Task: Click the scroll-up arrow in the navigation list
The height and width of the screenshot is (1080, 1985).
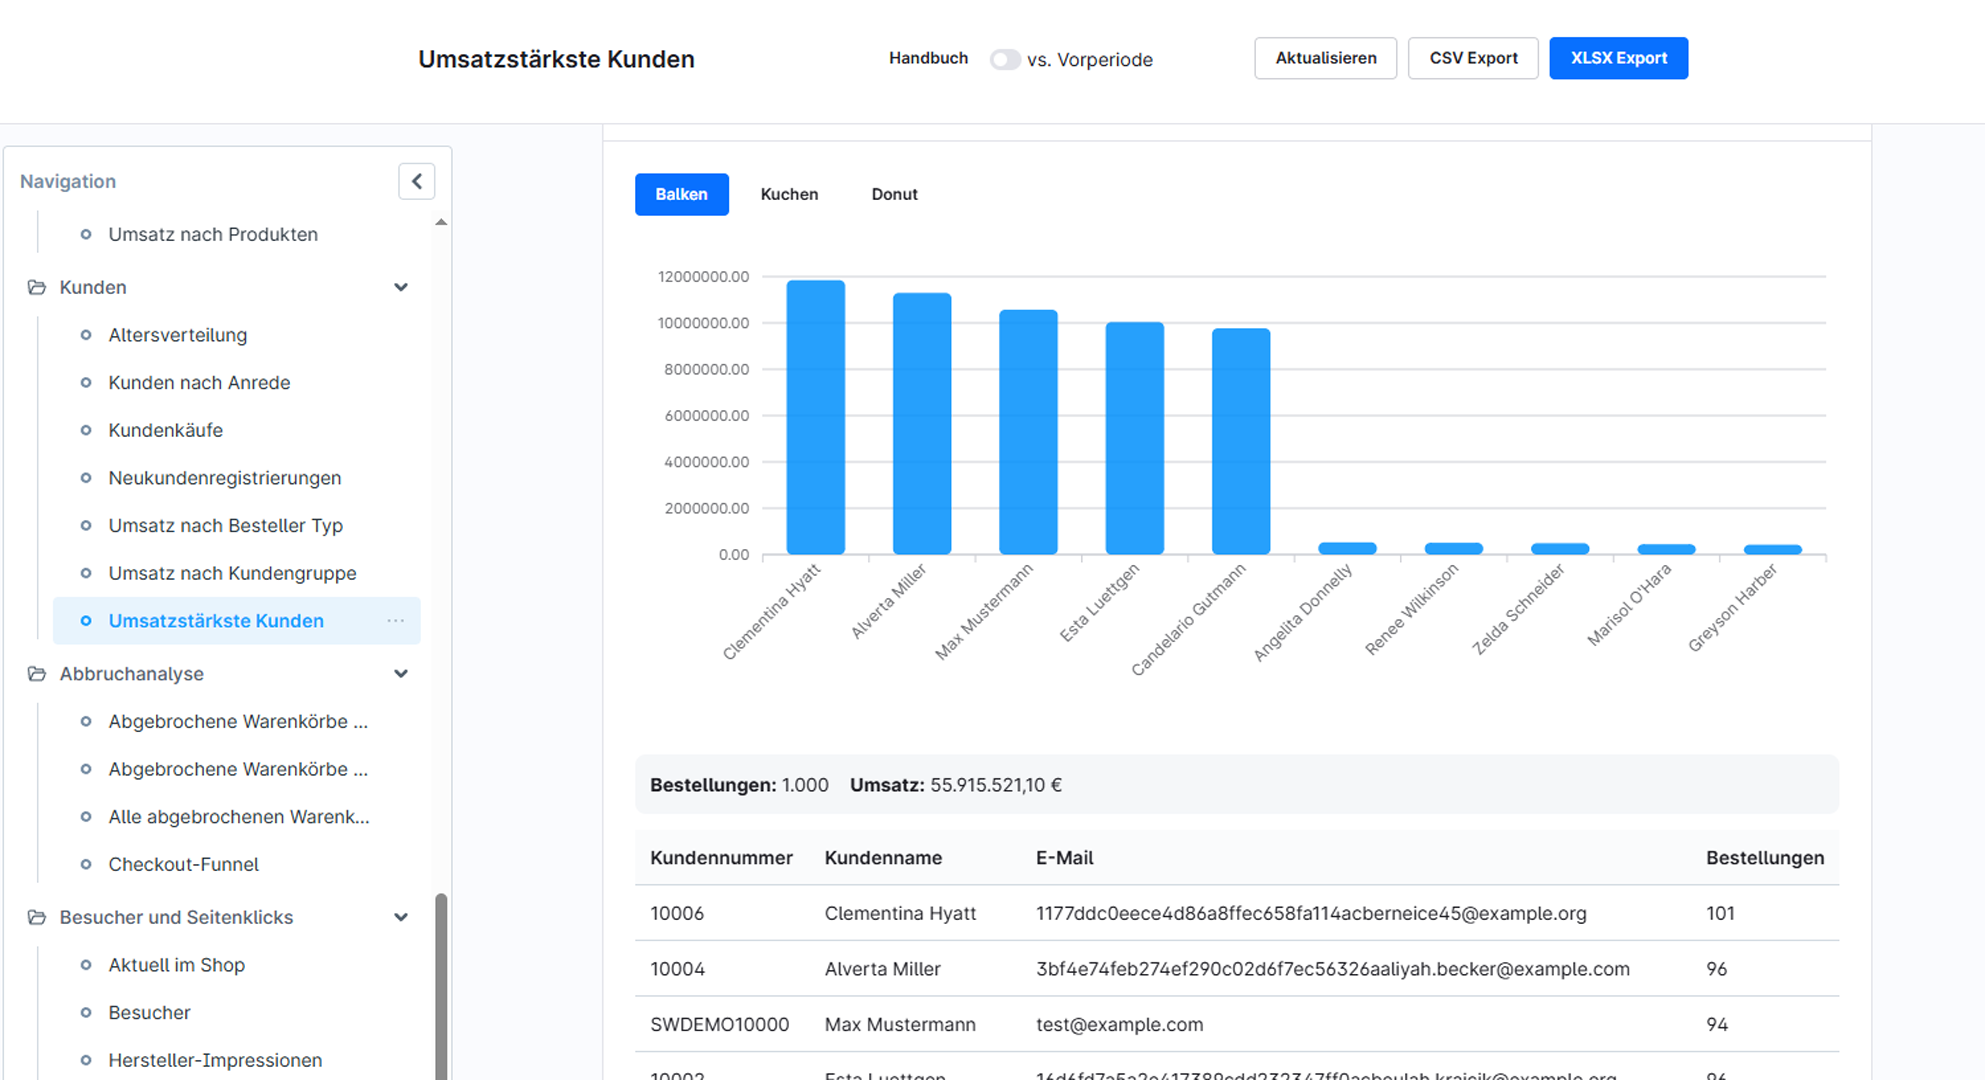Action: (x=441, y=222)
